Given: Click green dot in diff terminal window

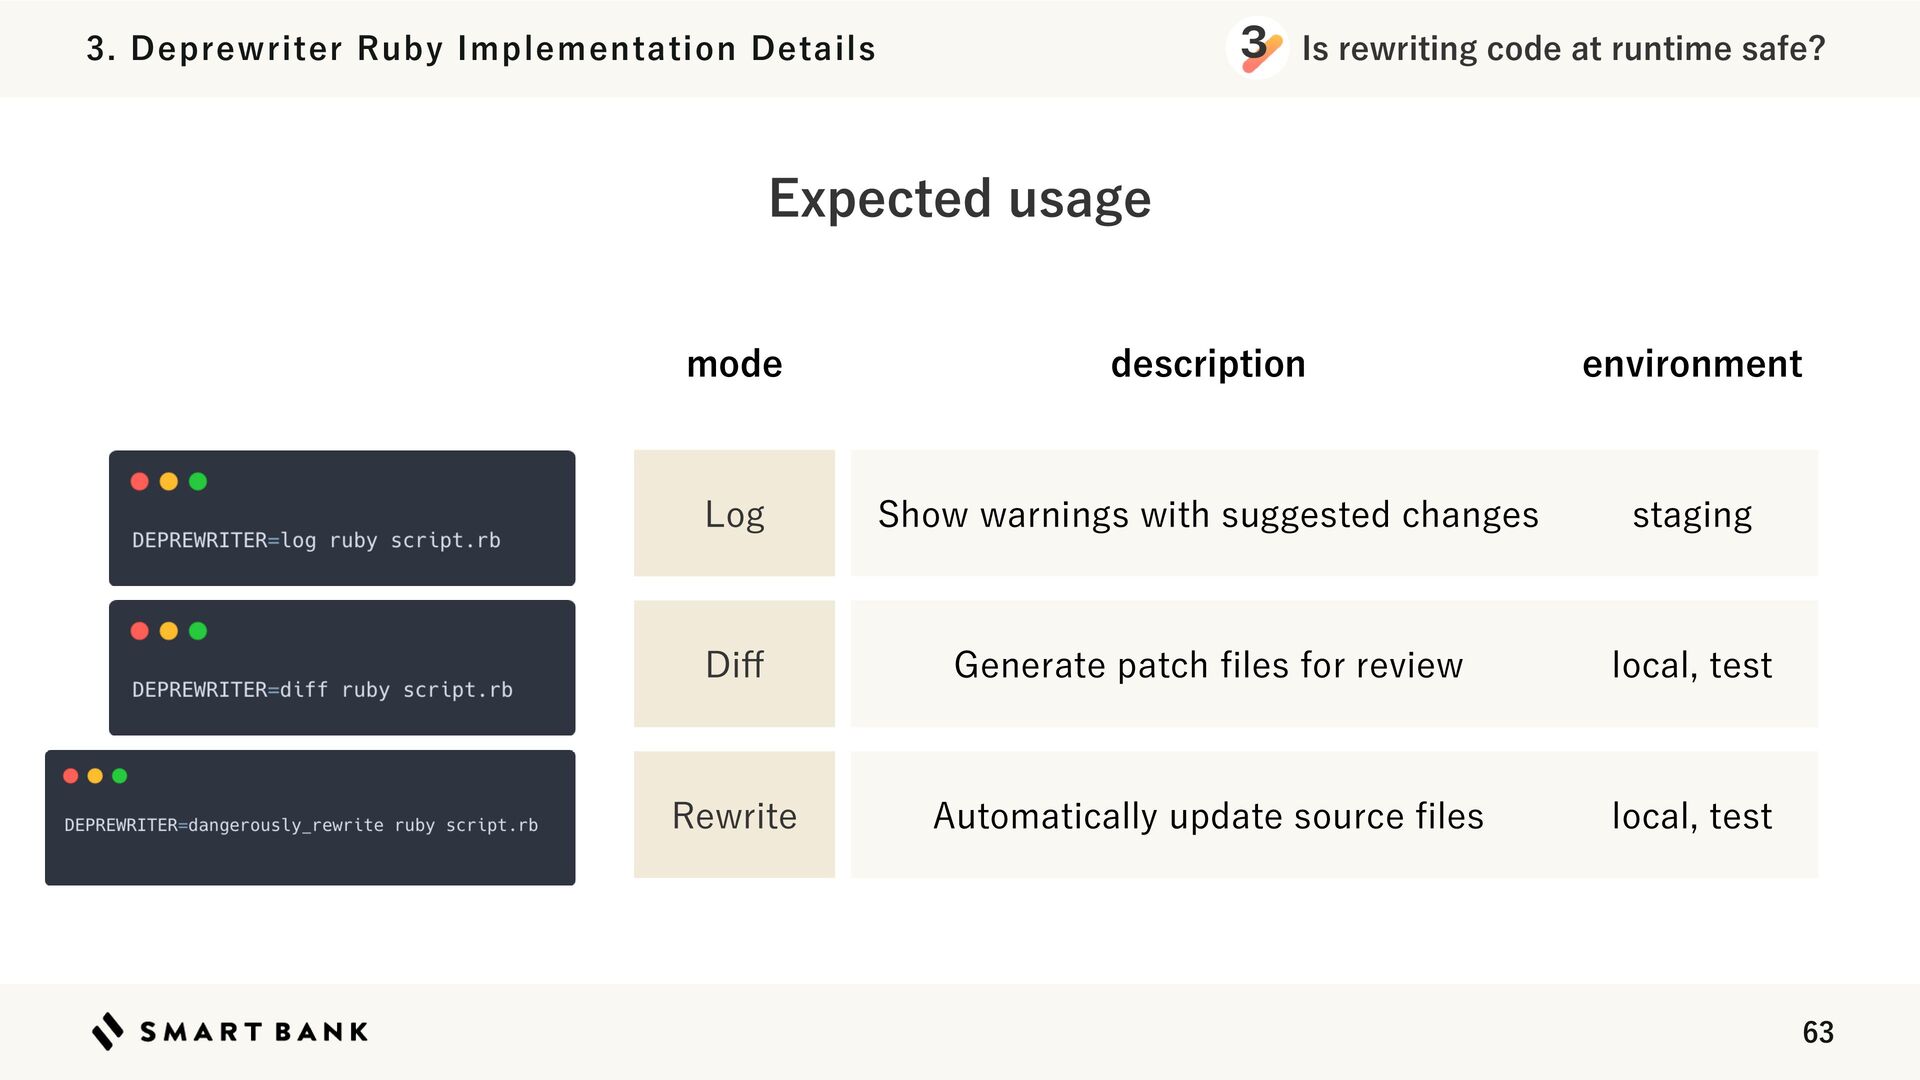Looking at the screenshot, I should pyautogui.click(x=198, y=631).
